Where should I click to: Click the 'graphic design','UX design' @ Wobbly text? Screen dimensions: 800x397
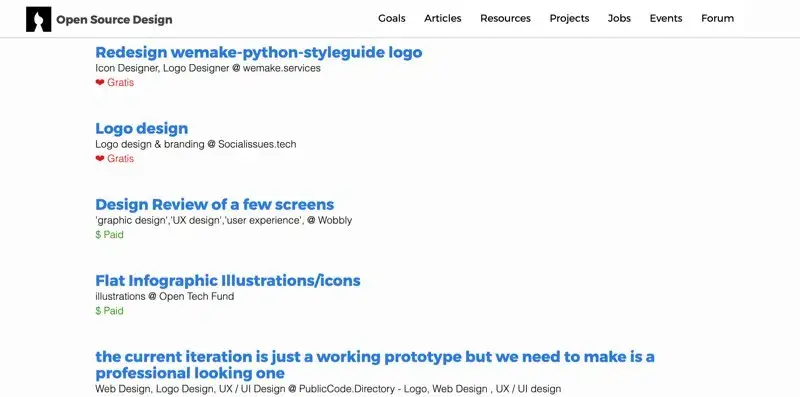point(223,220)
